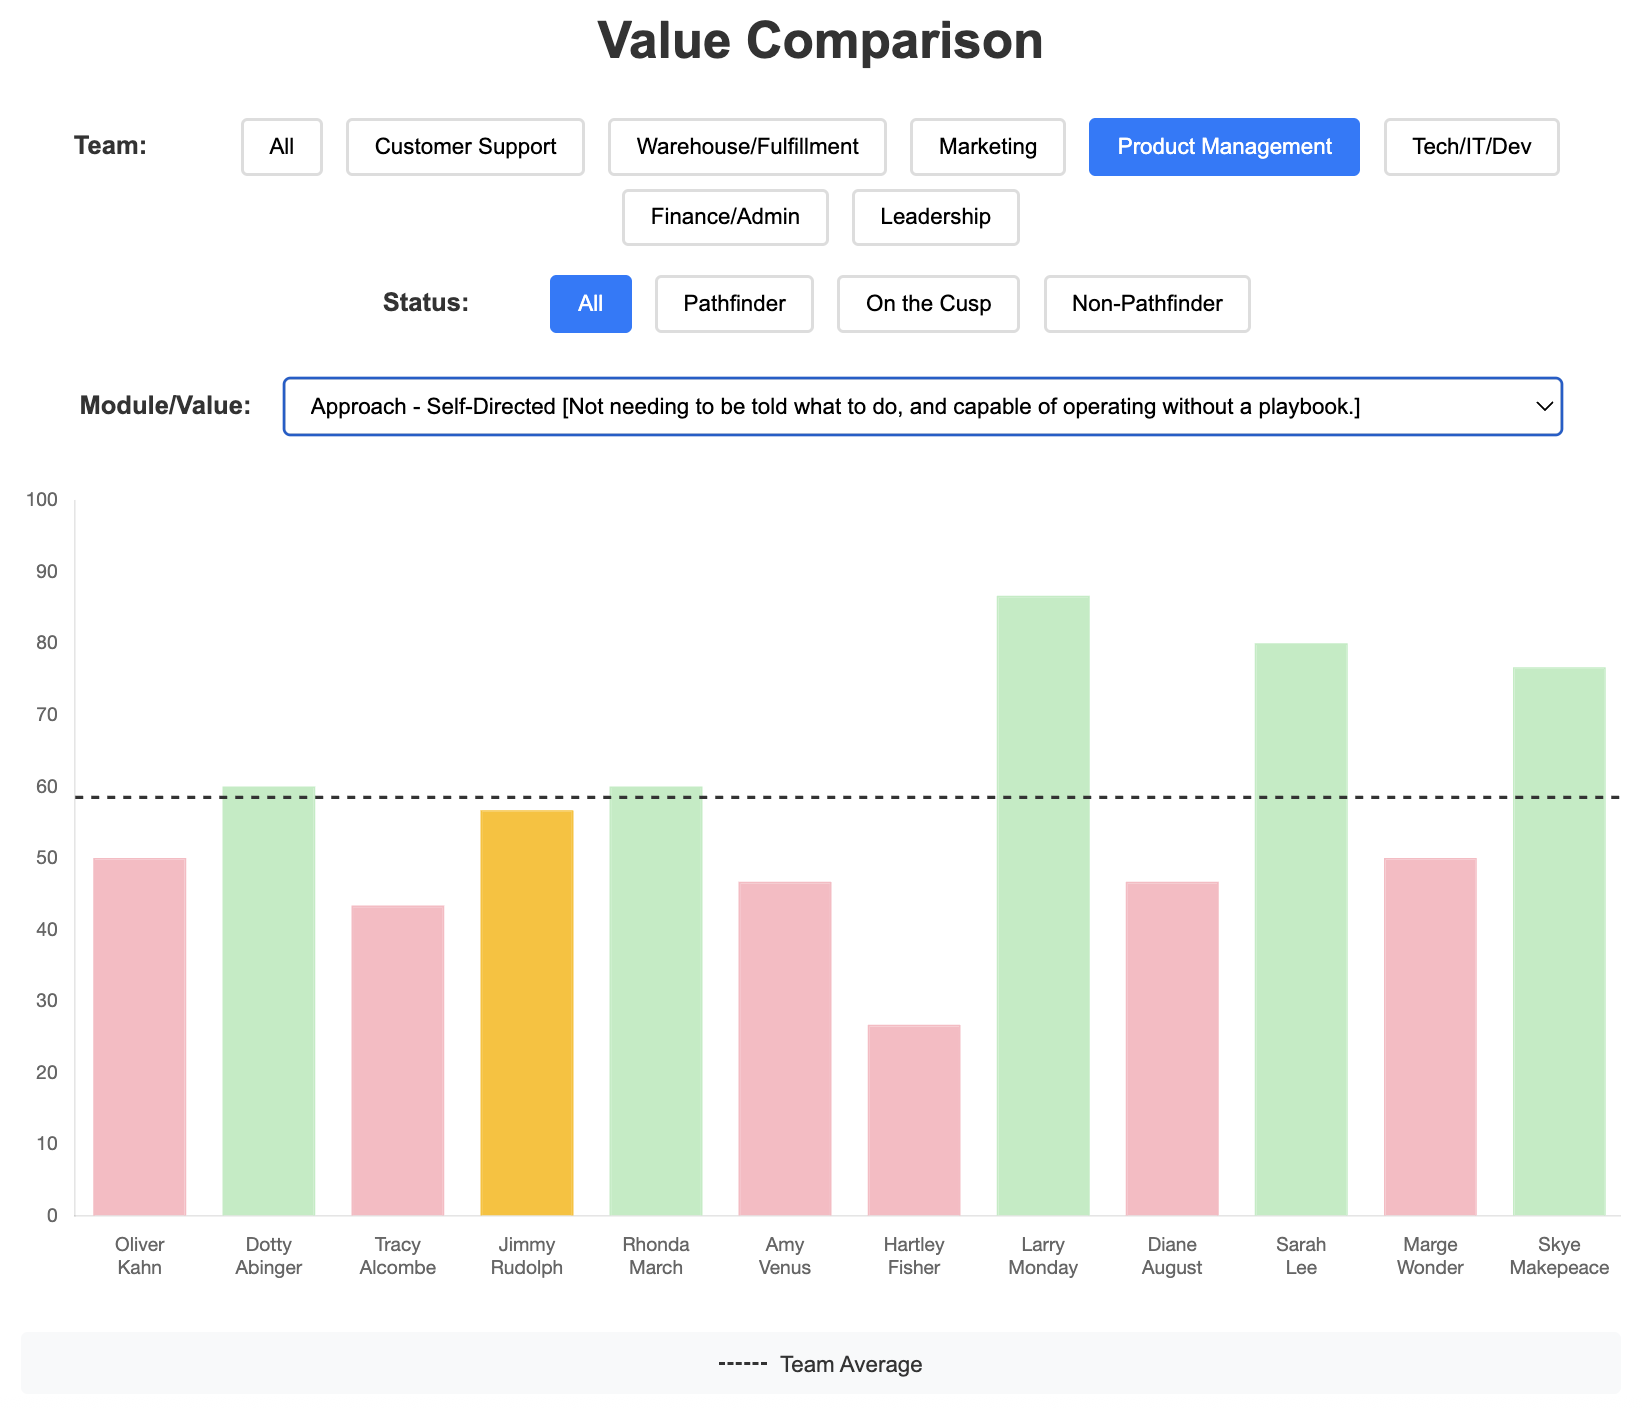Switch team to Tech/IT/Dev

tap(1471, 147)
